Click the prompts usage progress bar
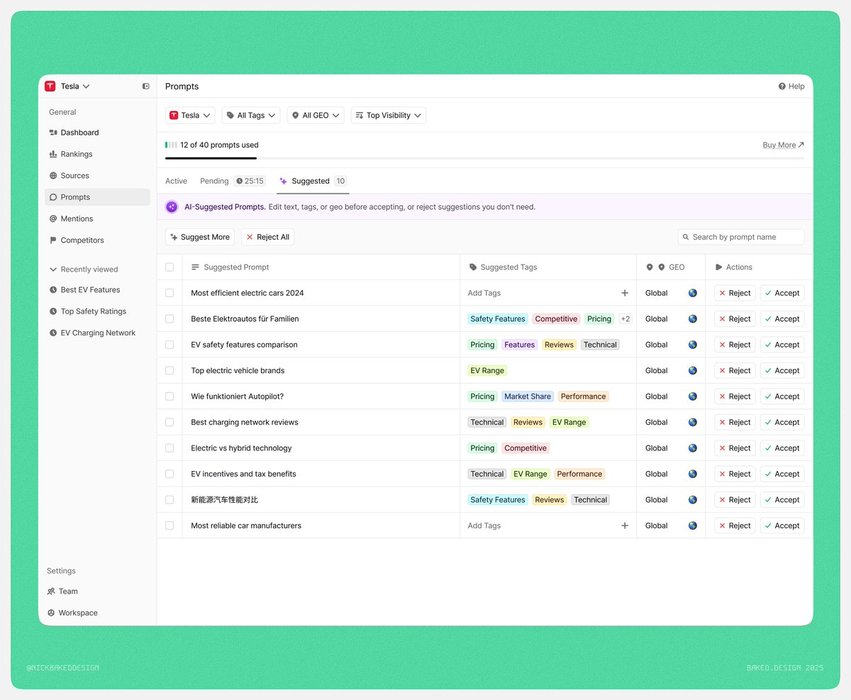This screenshot has height=700, width=851. (x=484, y=158)
